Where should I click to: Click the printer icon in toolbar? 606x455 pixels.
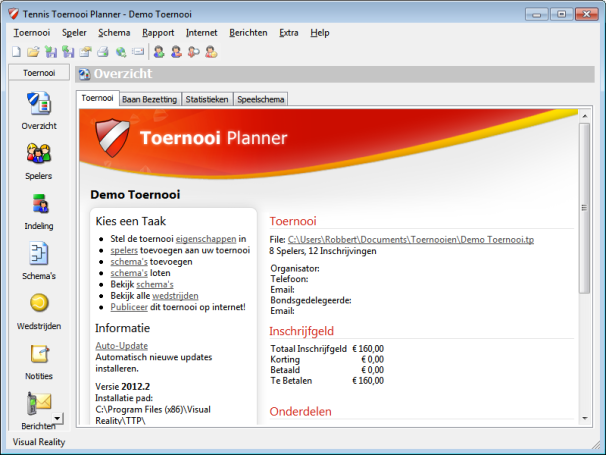click(103, 52)
